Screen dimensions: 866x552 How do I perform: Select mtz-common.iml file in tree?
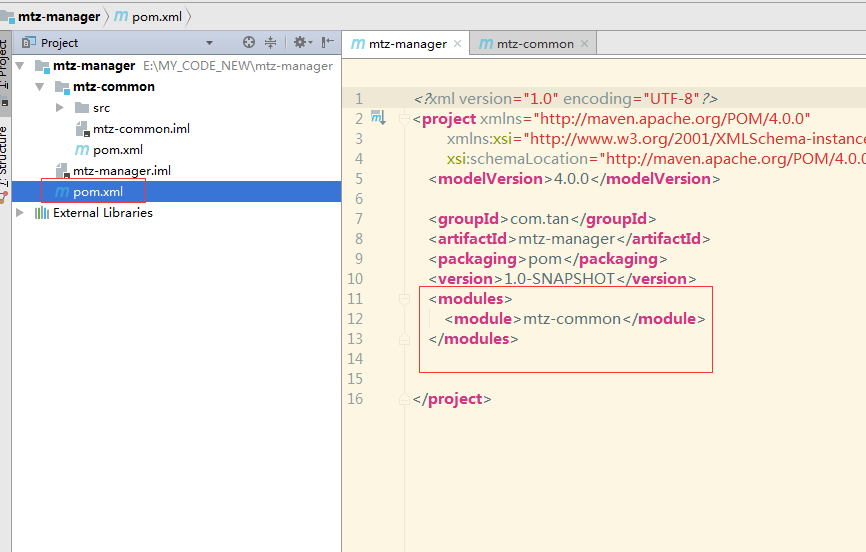click(x=141, y=129)
